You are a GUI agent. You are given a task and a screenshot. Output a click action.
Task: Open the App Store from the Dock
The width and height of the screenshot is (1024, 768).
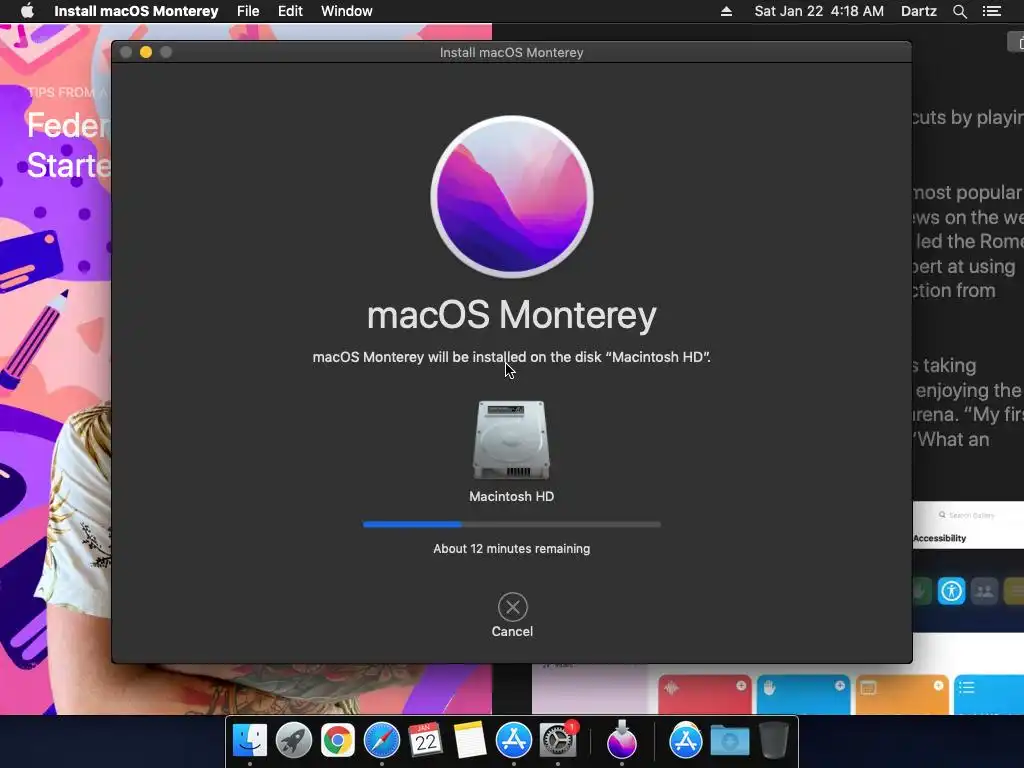(513, 741)
